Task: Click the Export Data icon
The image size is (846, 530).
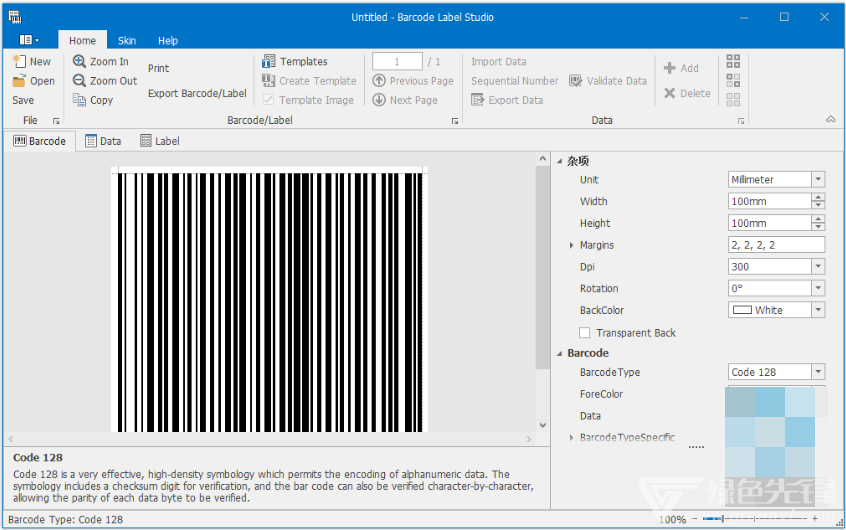Action: click(477, 100)
